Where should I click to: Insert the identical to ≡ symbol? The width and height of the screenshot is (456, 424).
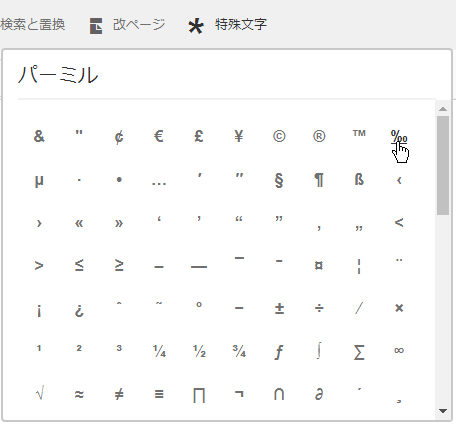[159, 395]
